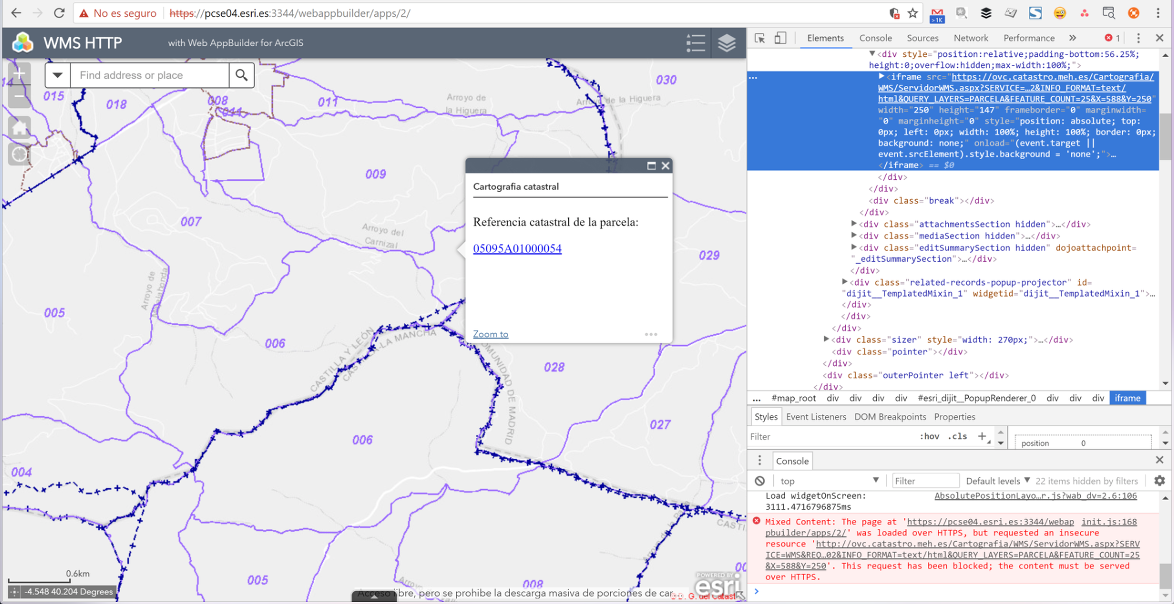Click the coordinates widget icon at bottom left
1174x604 pixels.
15,592
